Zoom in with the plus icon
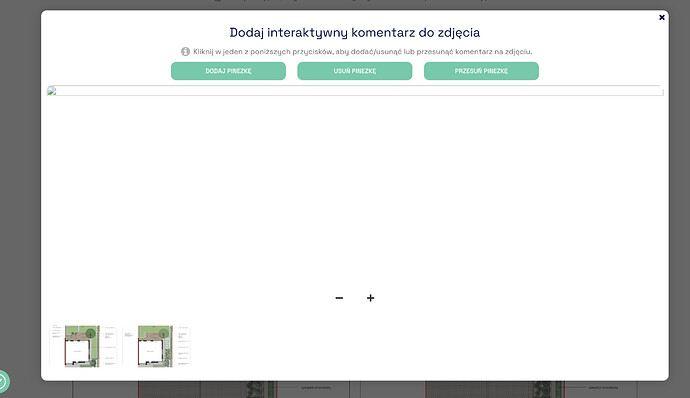 pos(371,298)
